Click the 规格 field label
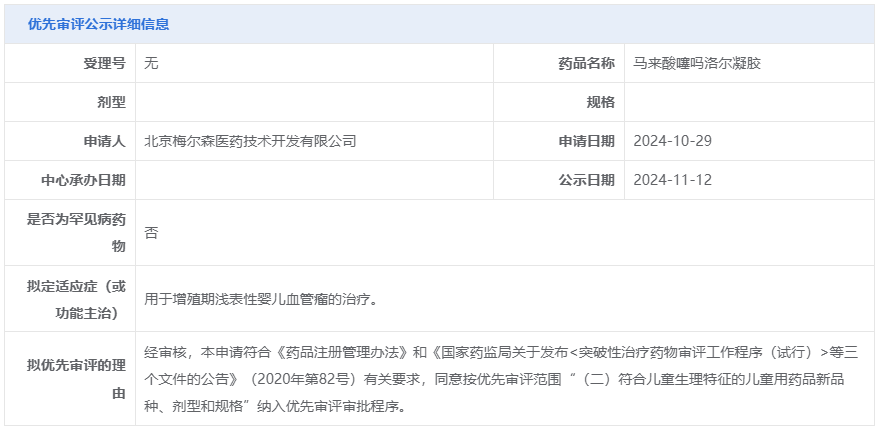 (x=600, y=102)
